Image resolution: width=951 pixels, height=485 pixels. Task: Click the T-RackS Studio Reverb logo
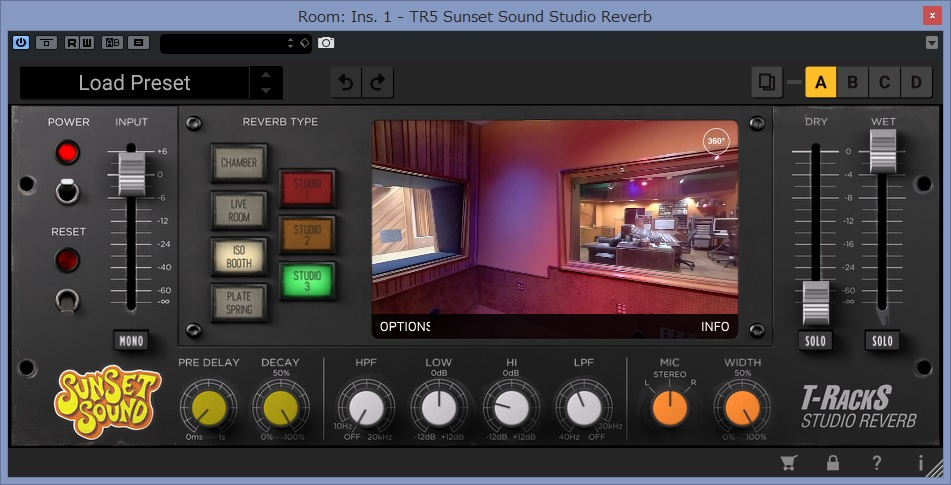point(858,407)
